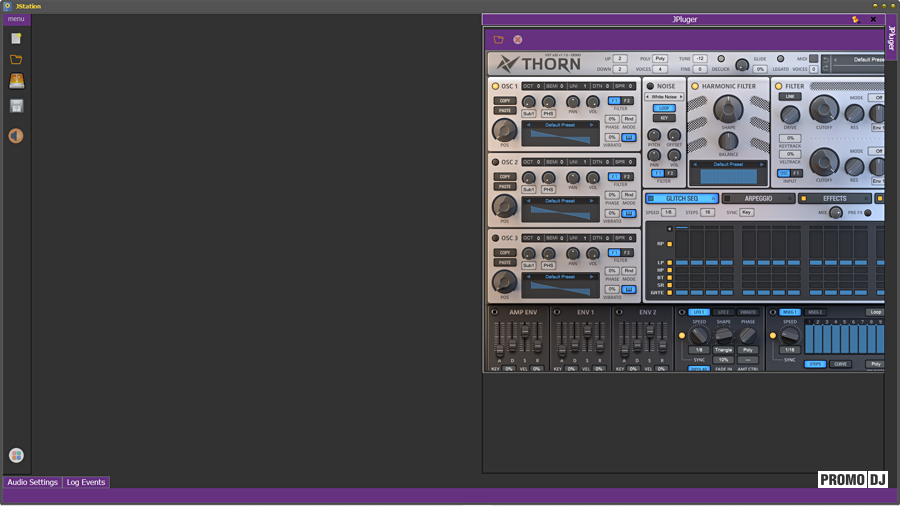
Task: Select next OSC 1 wavetable preset arrow
Action: click(592, 124)
